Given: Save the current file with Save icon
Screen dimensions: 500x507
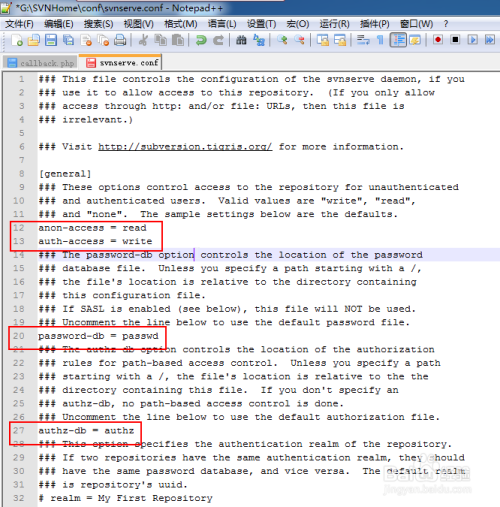Looking at the screenshot, I should pos(51,40).
